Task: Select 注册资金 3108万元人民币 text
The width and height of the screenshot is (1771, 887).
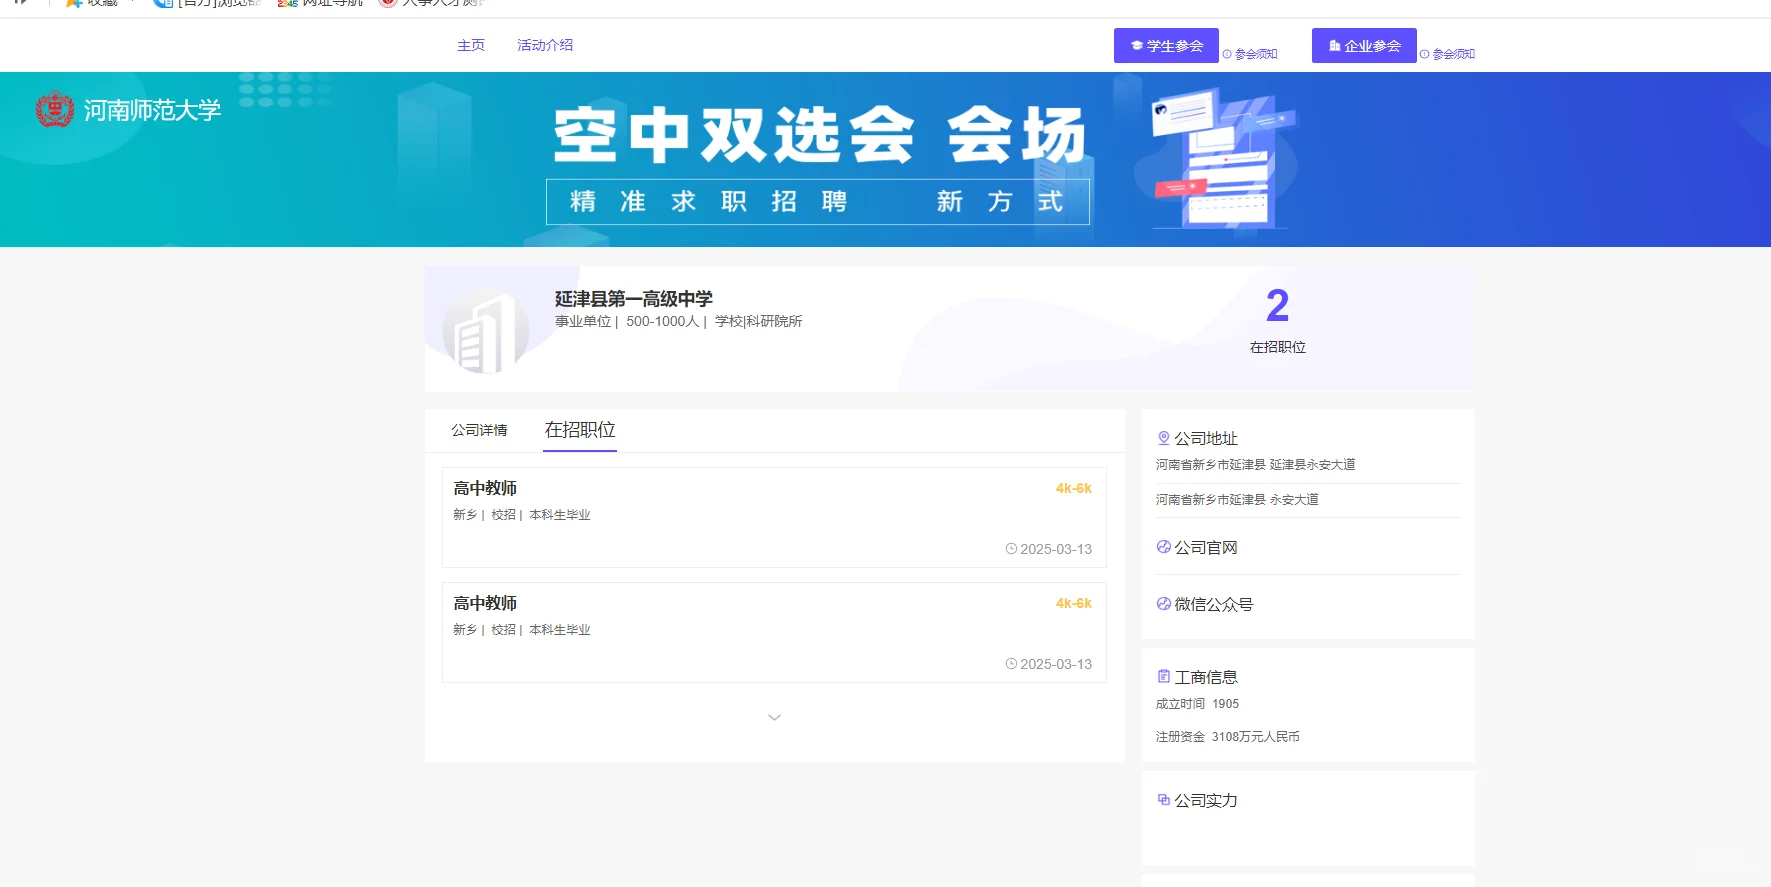Action: pos(1227,737)
